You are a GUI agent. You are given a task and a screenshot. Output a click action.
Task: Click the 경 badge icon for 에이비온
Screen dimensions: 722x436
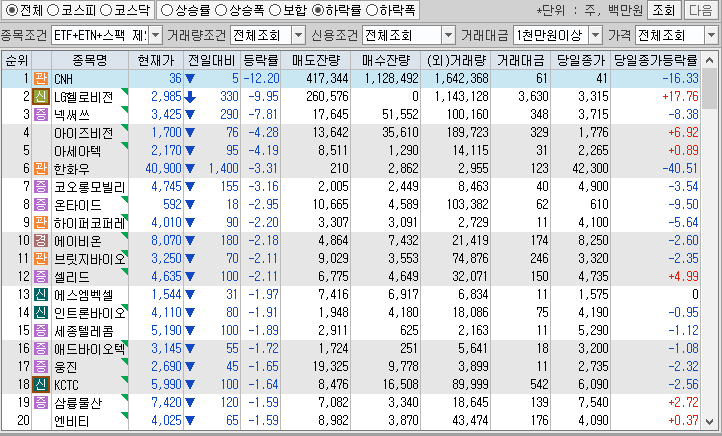point(41,240)
